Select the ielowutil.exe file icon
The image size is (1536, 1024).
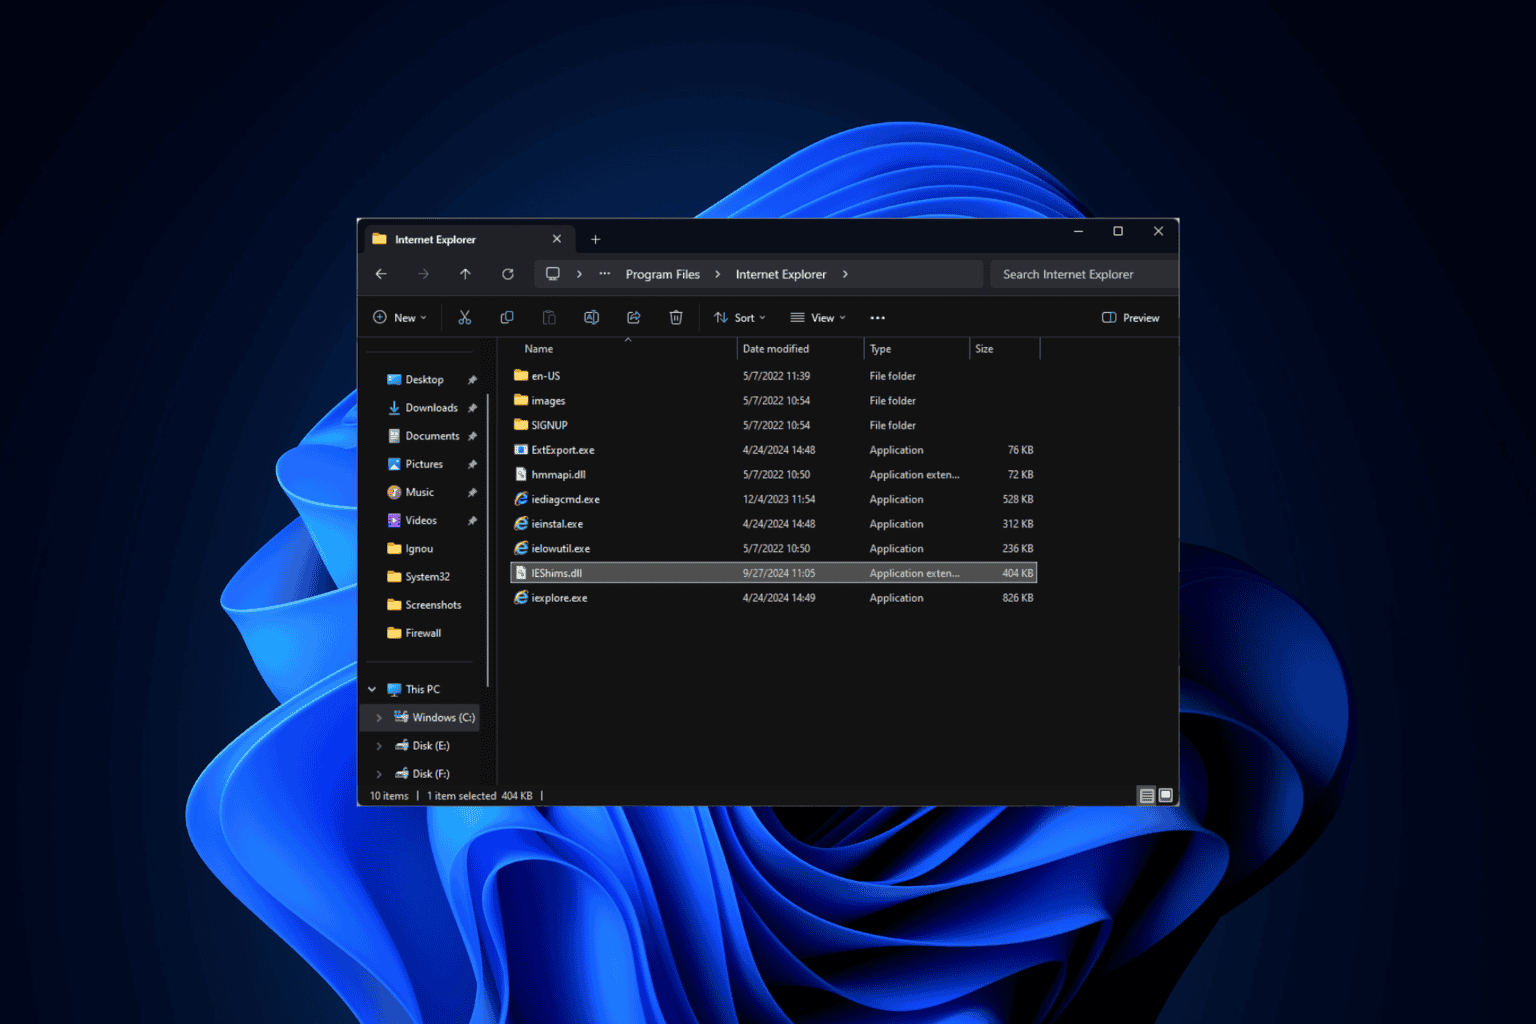521,548
